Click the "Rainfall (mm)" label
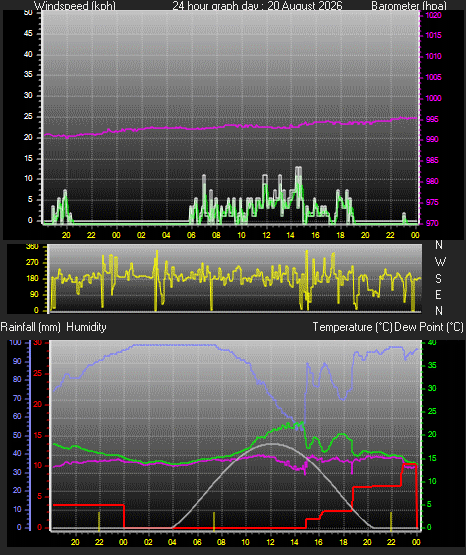 (30, 327)
